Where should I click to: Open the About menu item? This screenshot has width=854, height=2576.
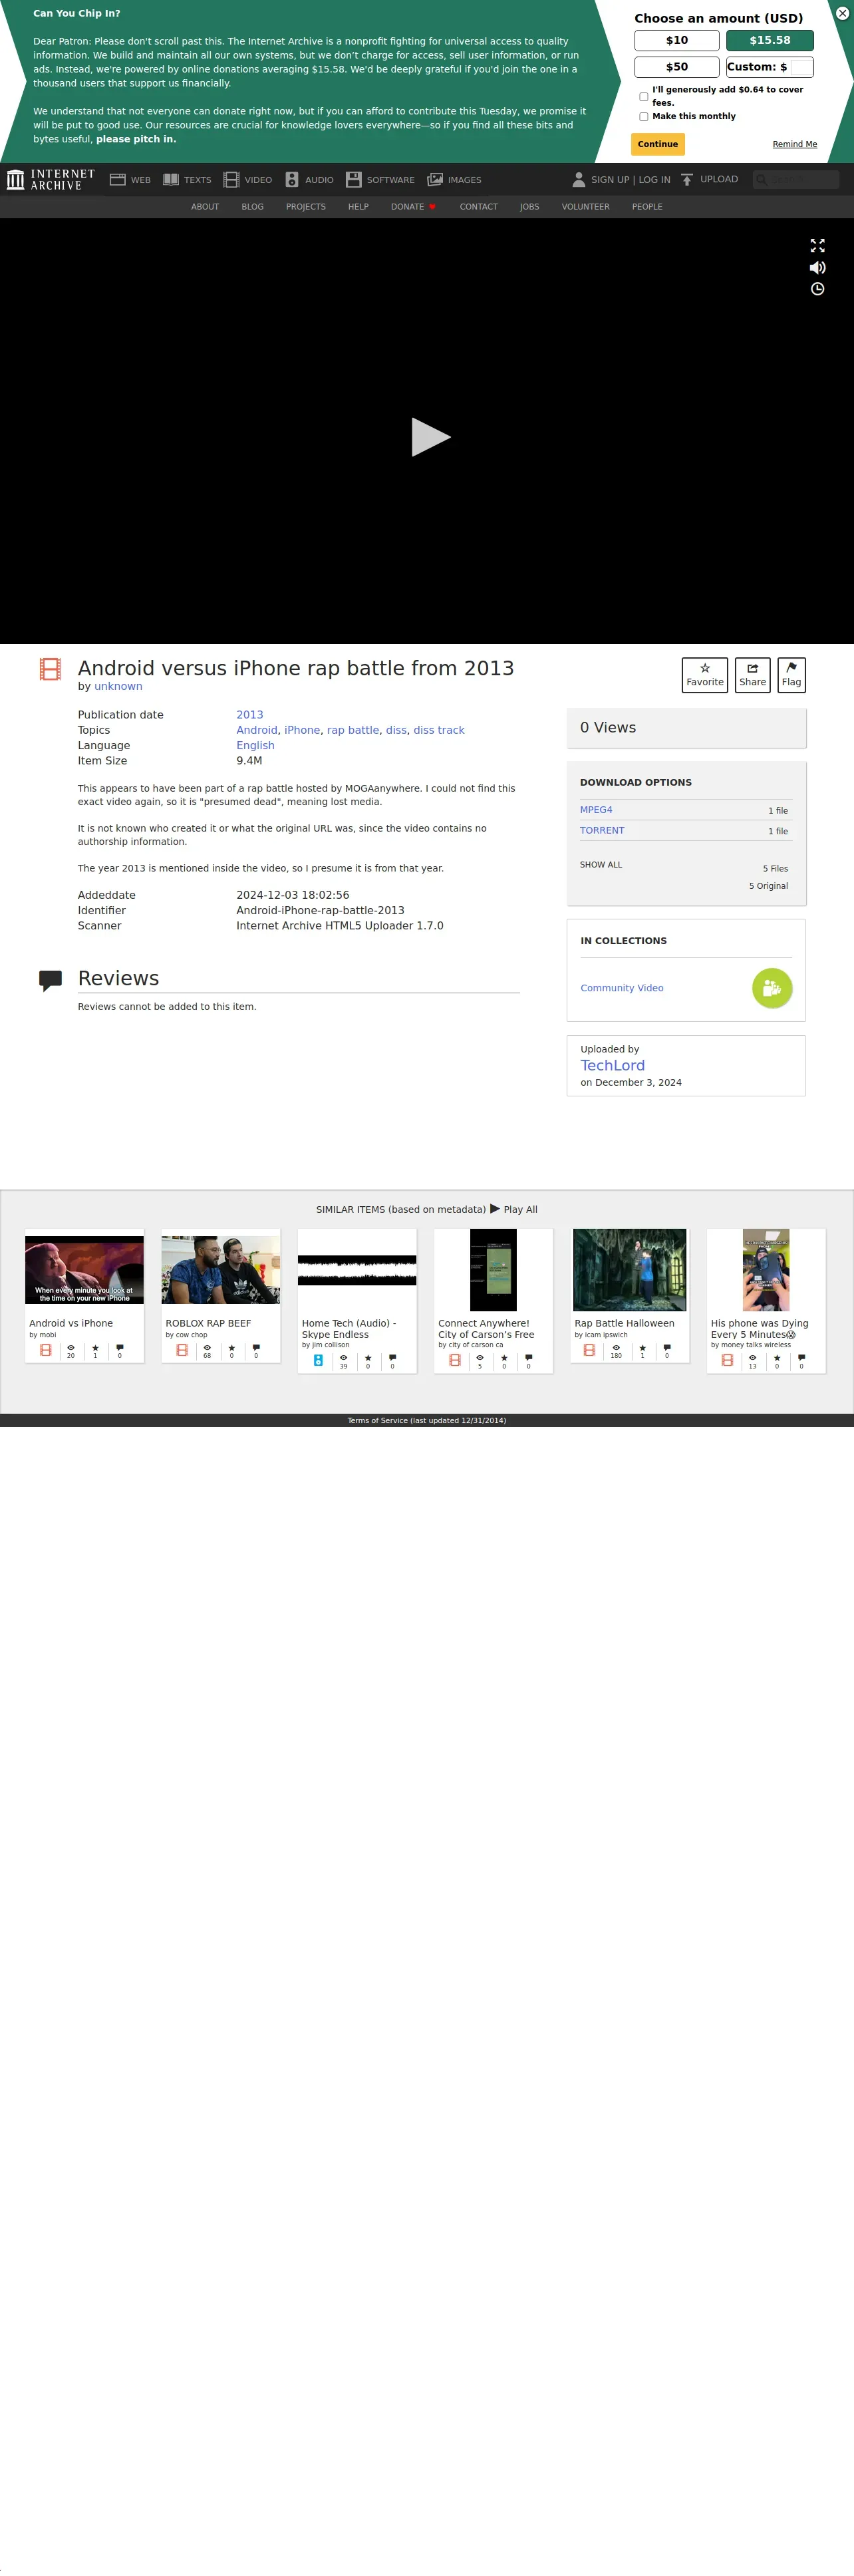point(205,207)
